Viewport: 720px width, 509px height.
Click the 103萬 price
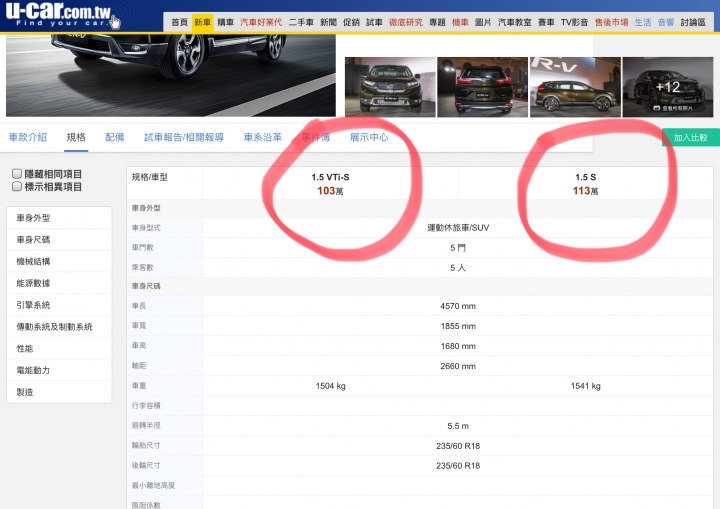(330, 191)
